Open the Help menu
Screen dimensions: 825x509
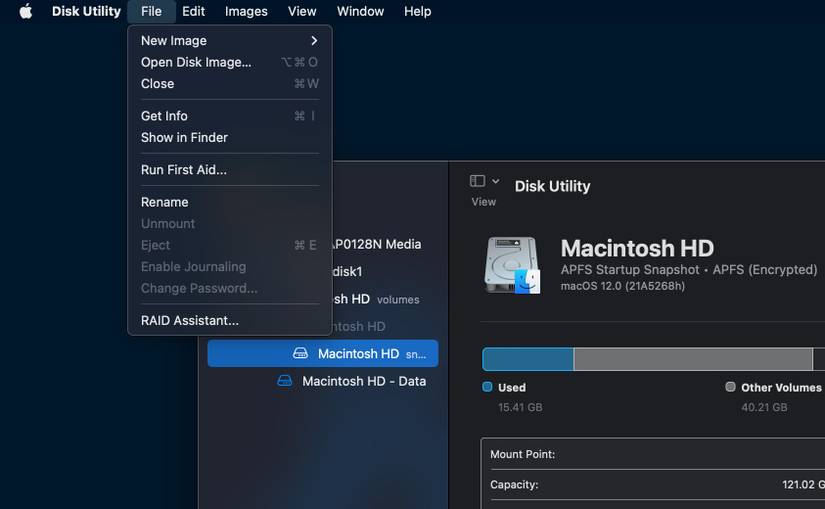click(x=418, y=11)
